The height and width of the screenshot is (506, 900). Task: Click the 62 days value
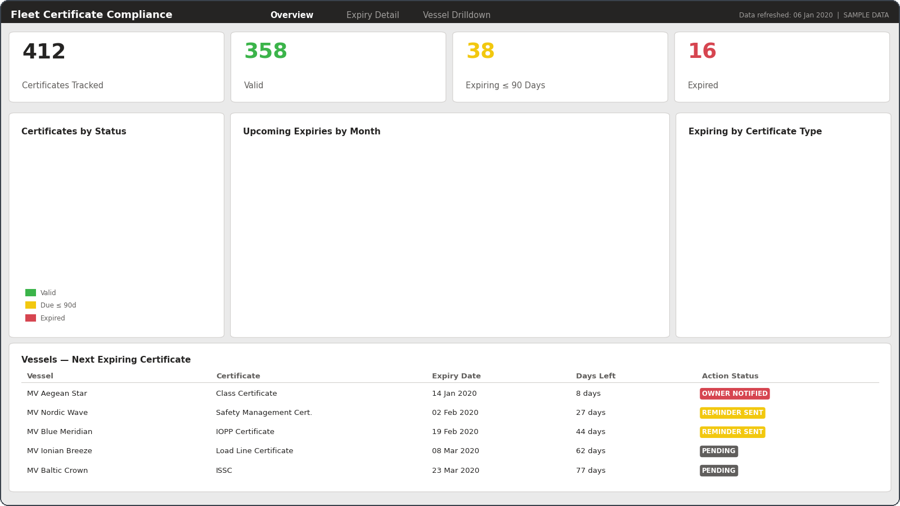tap(591, 451)
